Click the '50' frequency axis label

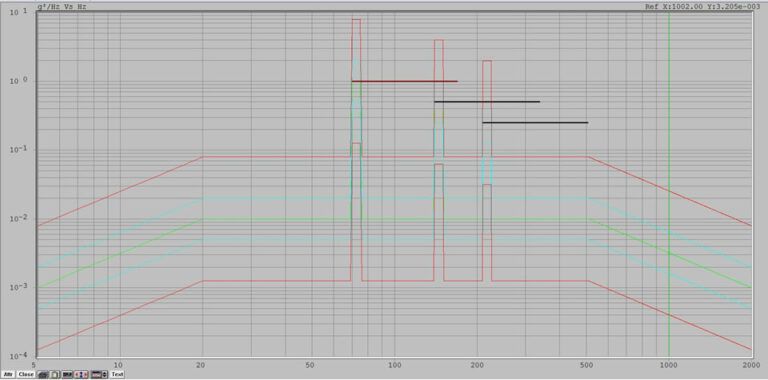[x=310, y=365]
